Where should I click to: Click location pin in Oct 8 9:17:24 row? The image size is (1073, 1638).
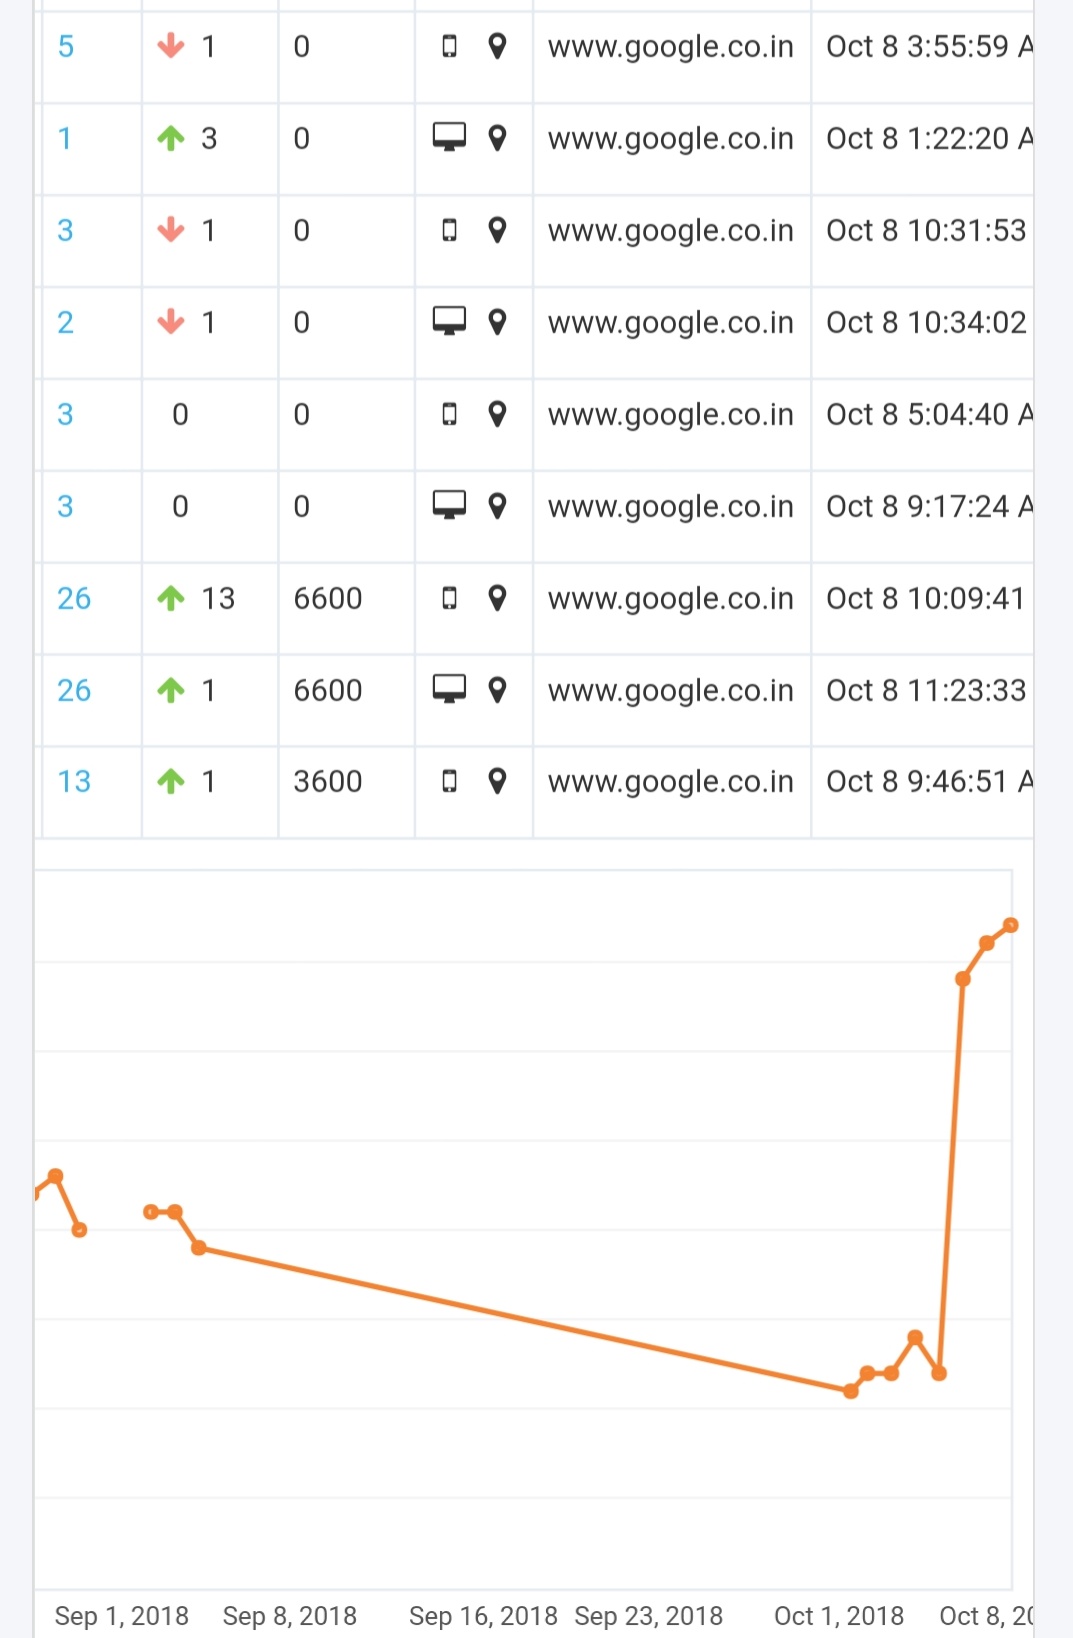click(497, 506)
